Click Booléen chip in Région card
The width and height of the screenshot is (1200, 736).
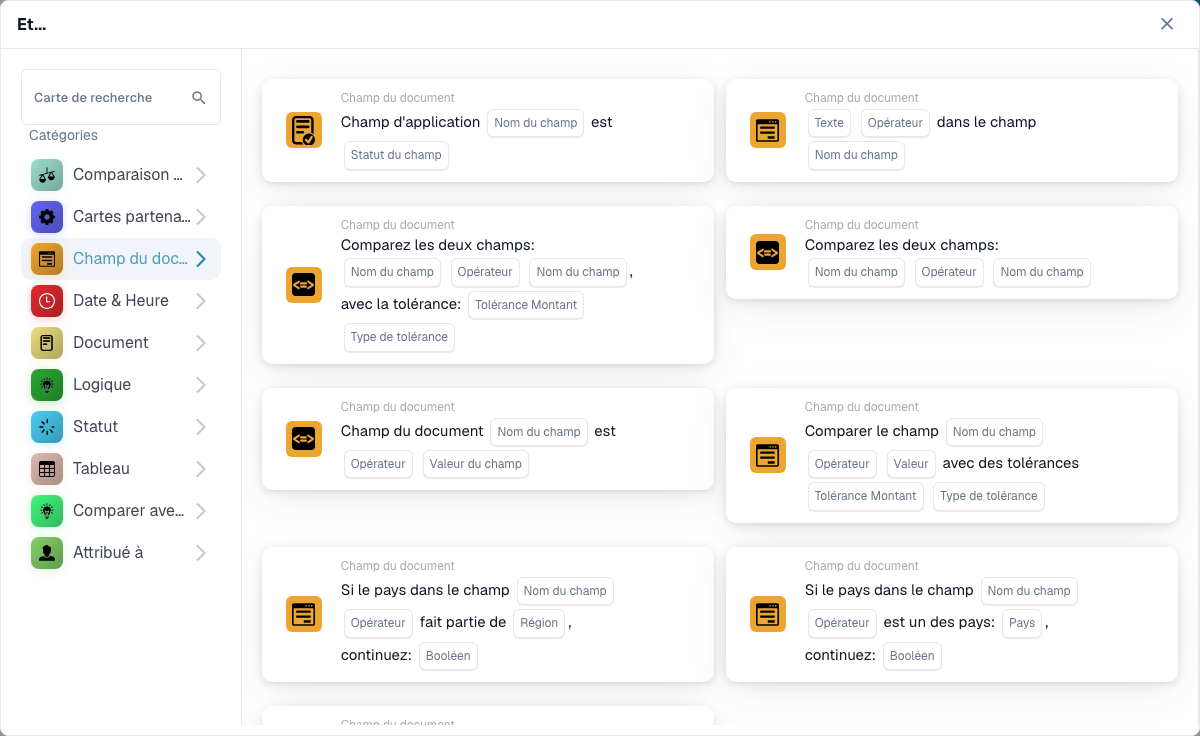coord(448,656)
